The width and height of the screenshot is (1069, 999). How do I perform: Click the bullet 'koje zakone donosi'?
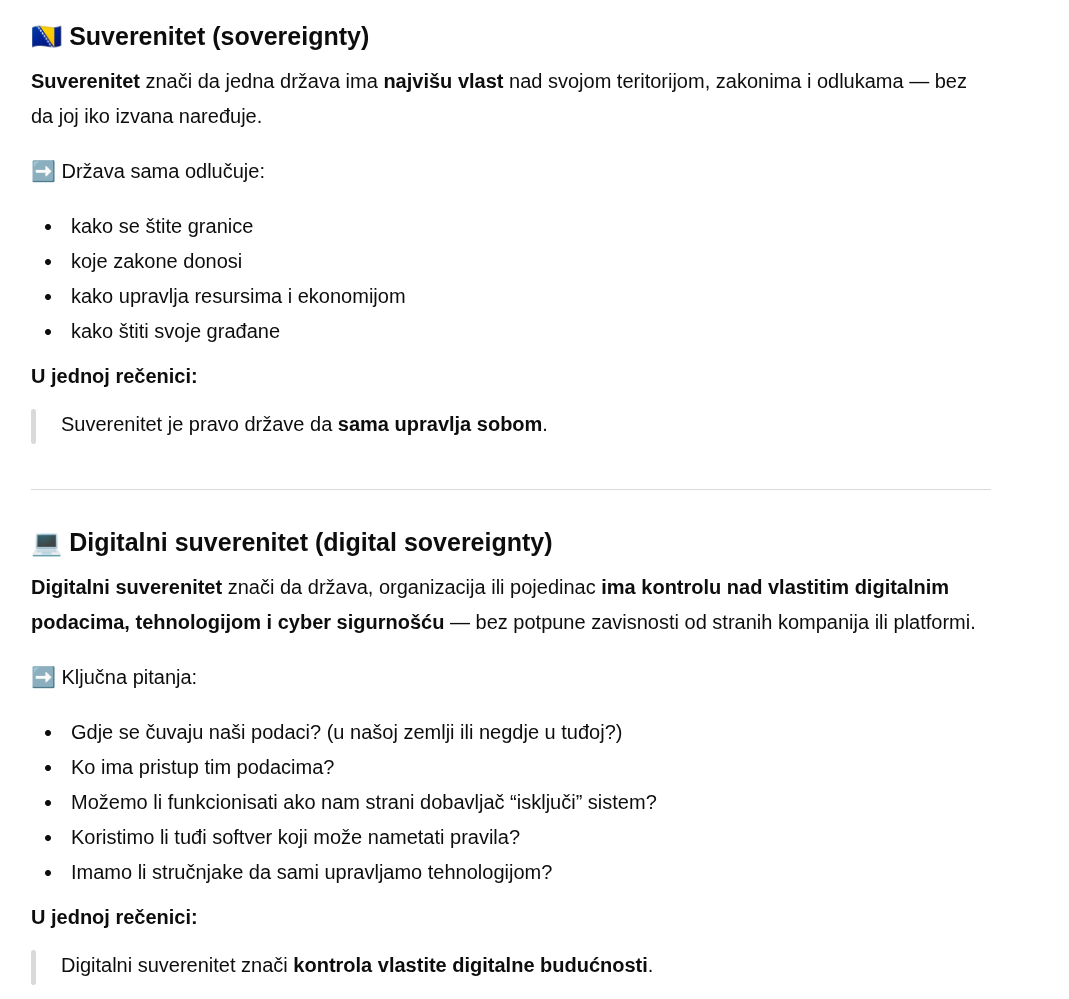pyautogui.click(x=156, y=261)
